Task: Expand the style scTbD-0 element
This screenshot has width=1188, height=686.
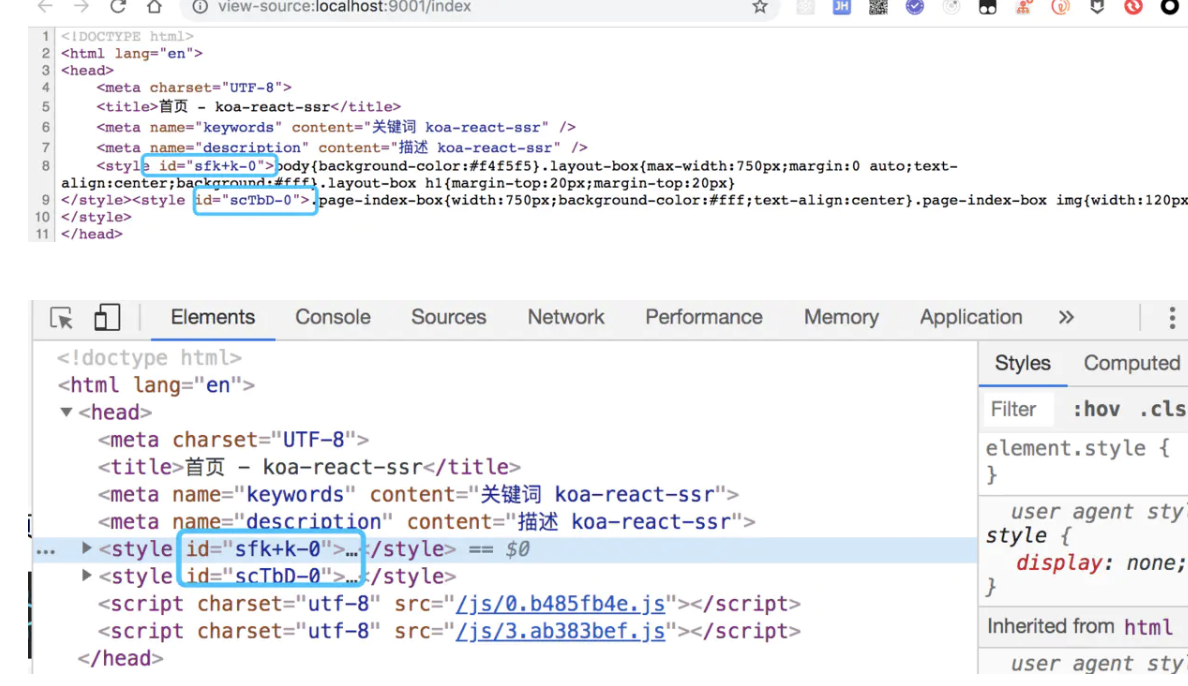Action: (87, 575)
